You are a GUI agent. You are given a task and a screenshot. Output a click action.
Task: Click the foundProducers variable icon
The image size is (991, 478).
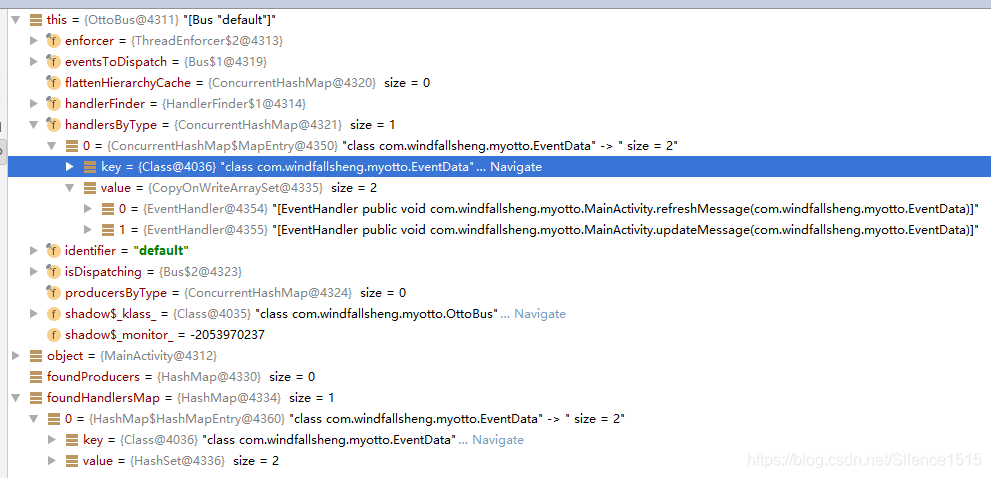click(36, 377)
